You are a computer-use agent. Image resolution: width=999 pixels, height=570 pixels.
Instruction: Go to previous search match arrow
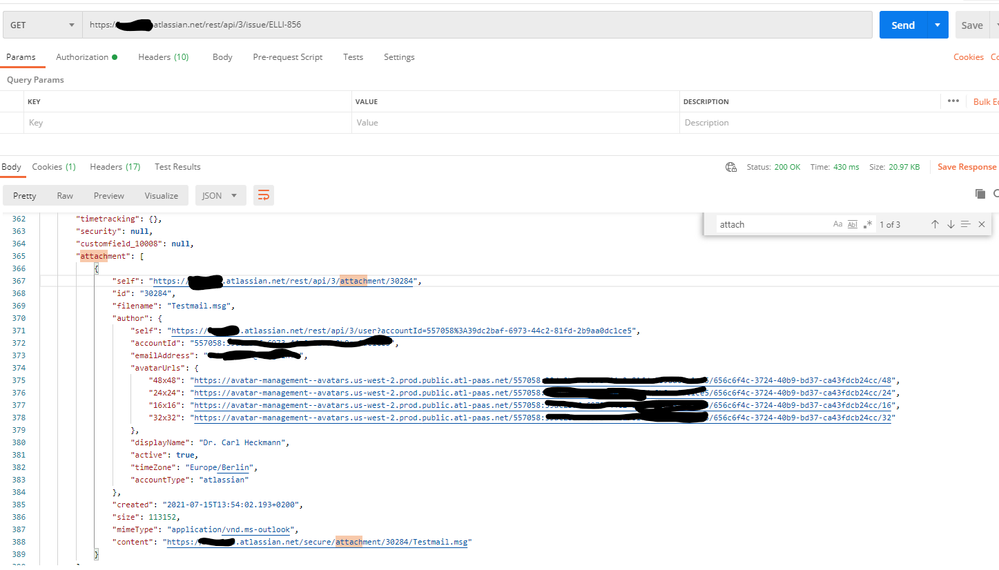pyautogui.click(x=935, y=224)
